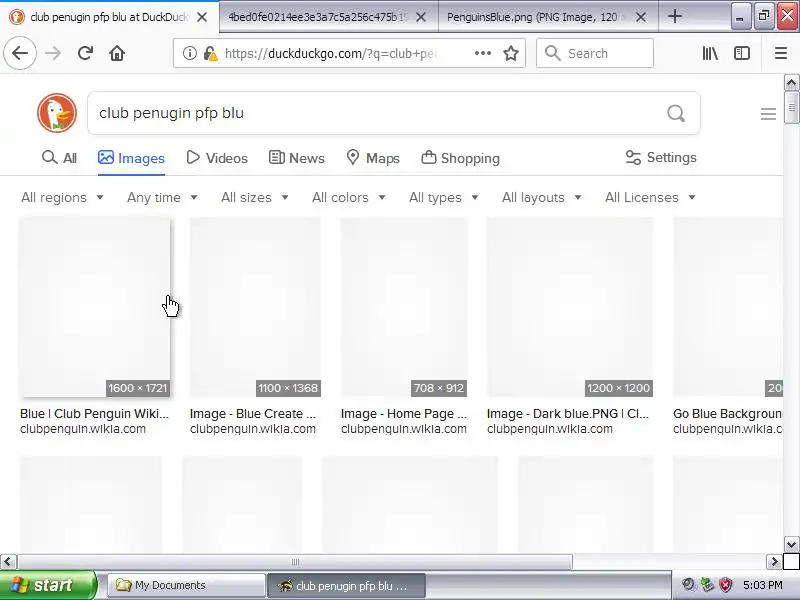Expand the All types filter

coord(443,197)
